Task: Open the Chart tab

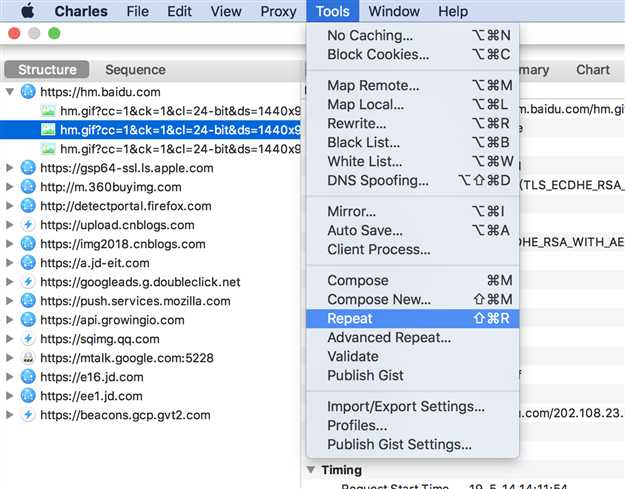Action: (x=593, y=70)
